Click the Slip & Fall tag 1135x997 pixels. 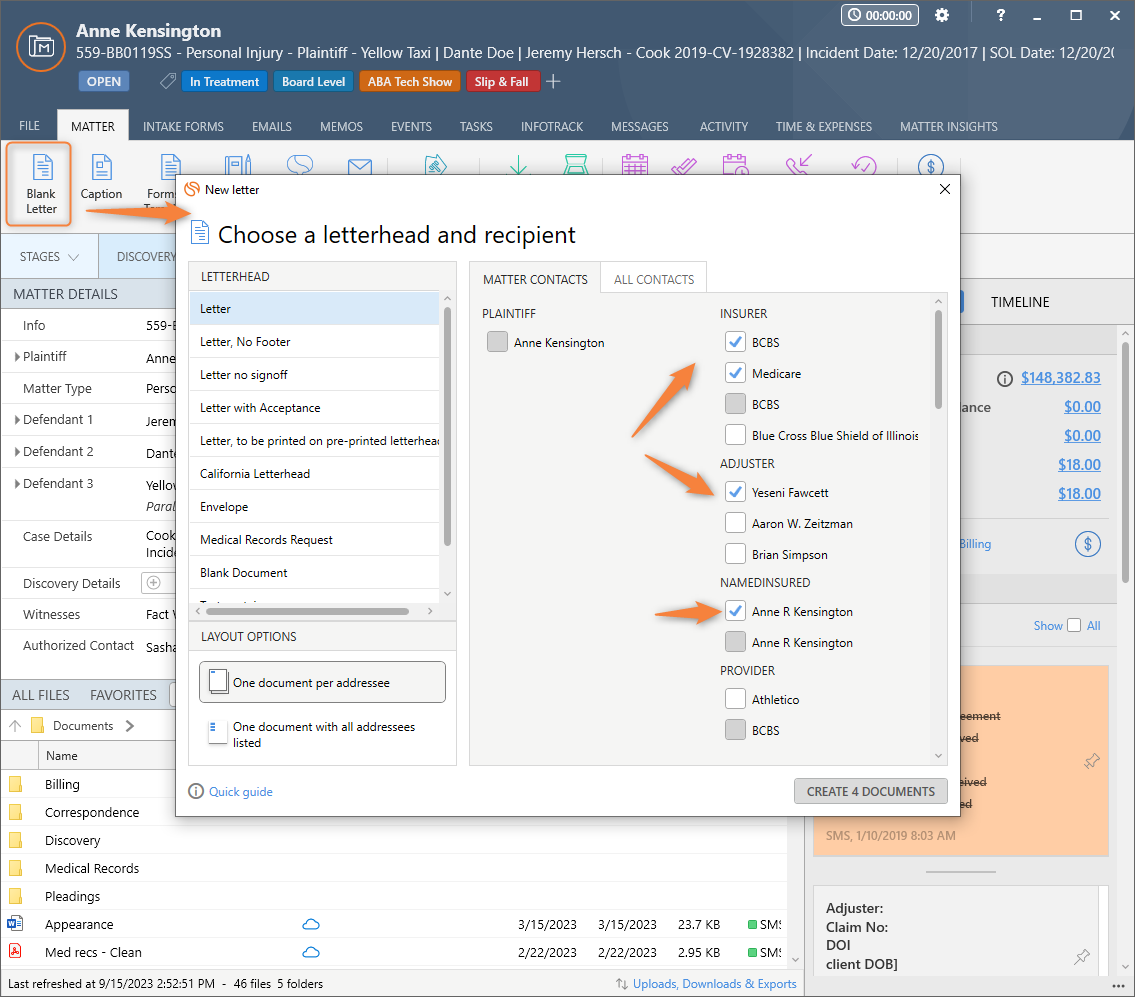[x=502, y=81]
